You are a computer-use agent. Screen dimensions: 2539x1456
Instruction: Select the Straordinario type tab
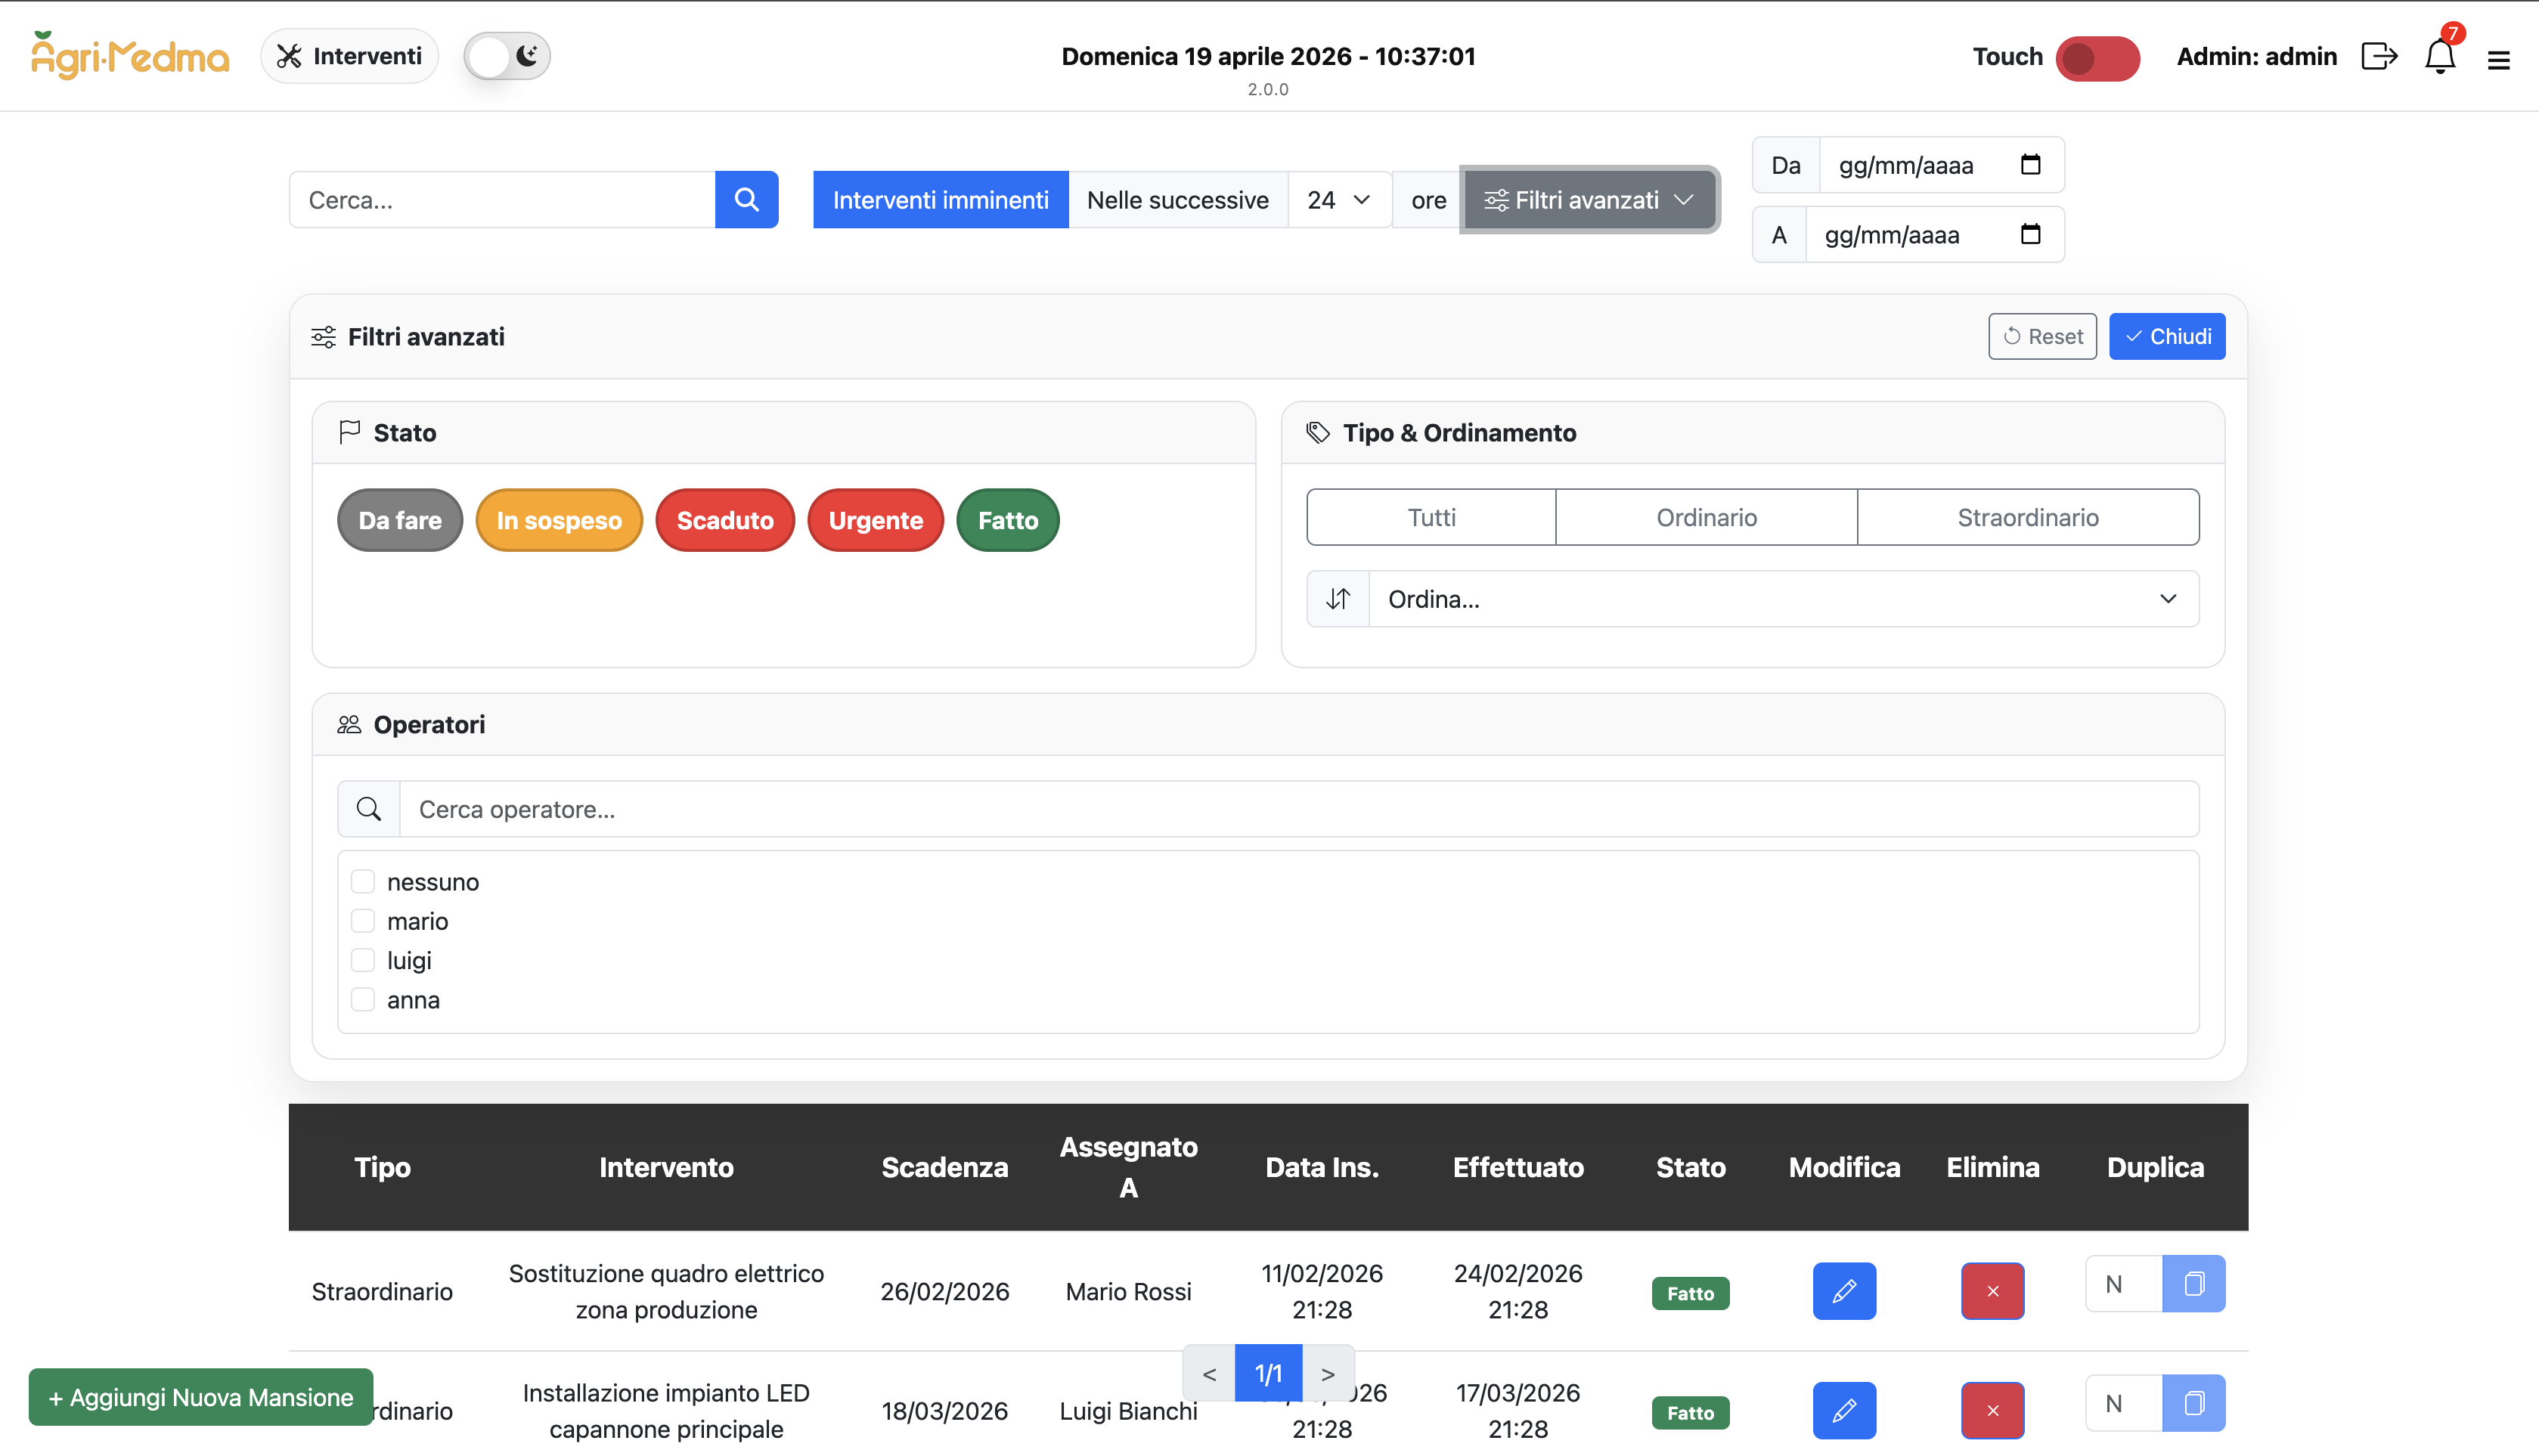2028,517
